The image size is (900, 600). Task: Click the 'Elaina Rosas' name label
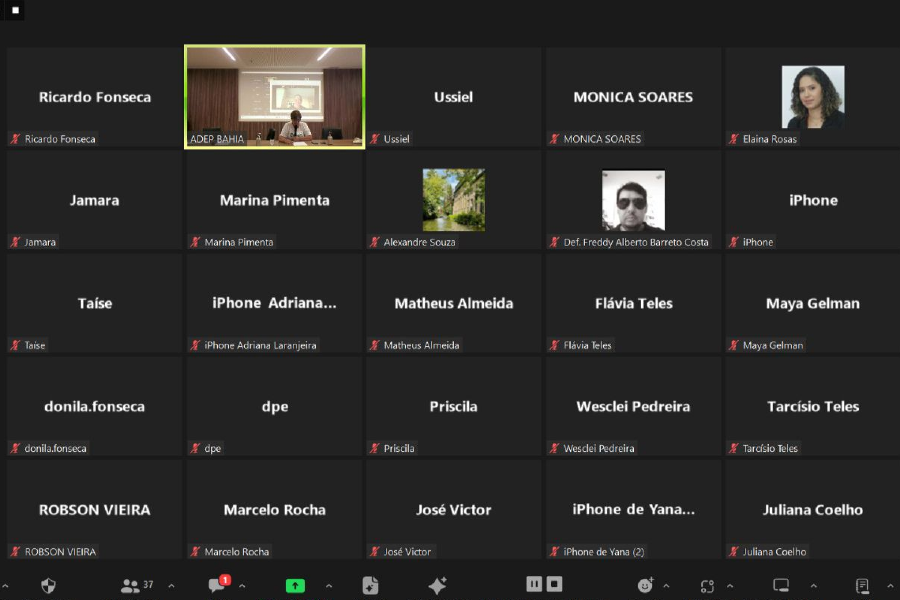pos(770,139)
